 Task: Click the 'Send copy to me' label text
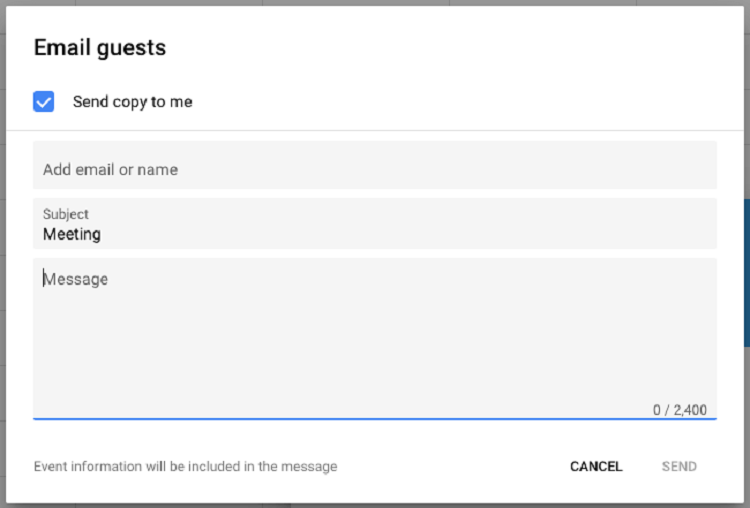(132, 102)
